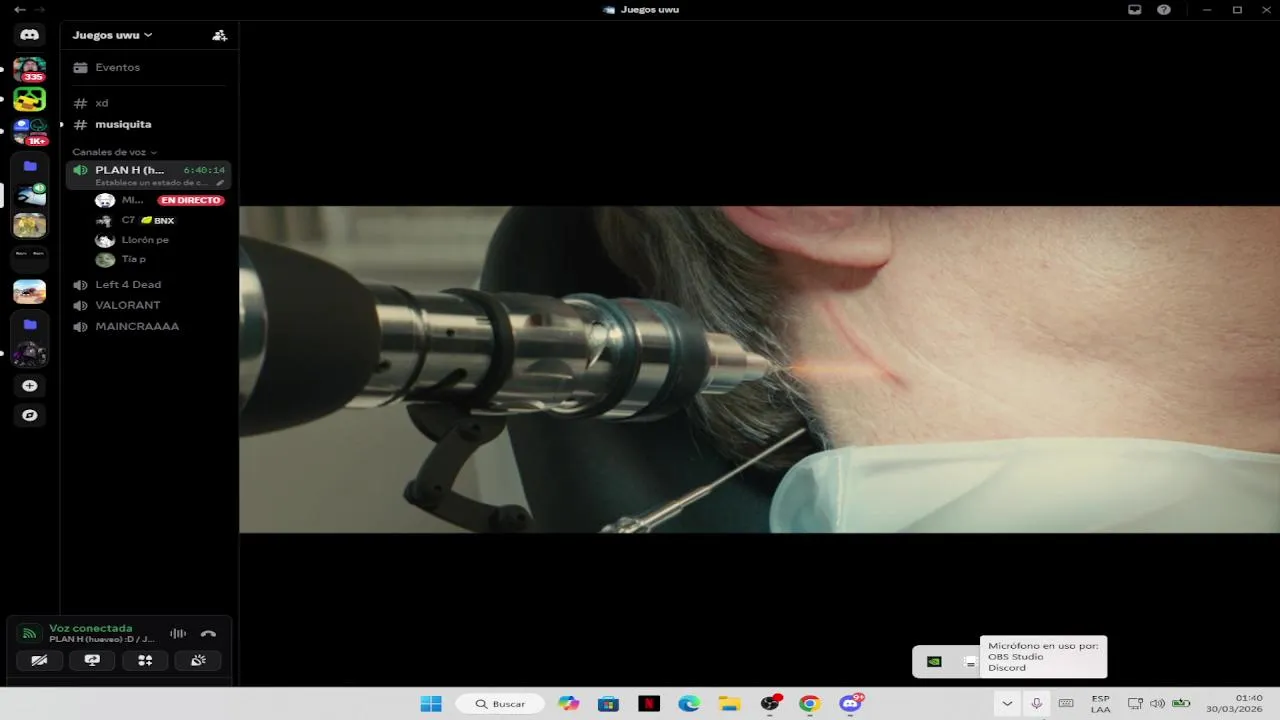Open touch keyboard tray icon
1280x720 pixels.
point(1066,704)
